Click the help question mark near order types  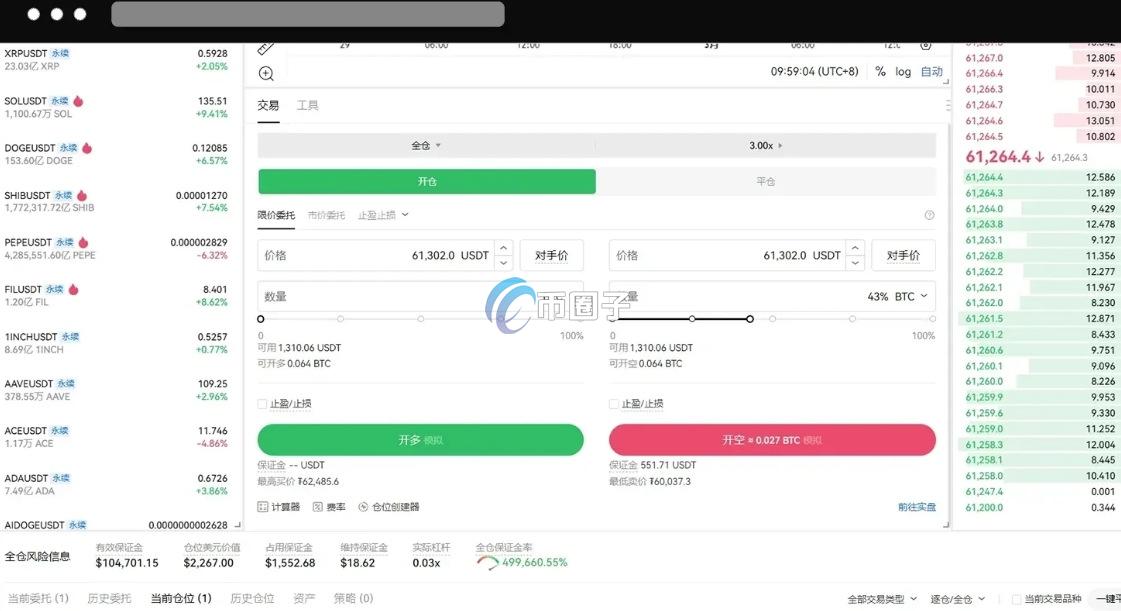click(929, 215)
